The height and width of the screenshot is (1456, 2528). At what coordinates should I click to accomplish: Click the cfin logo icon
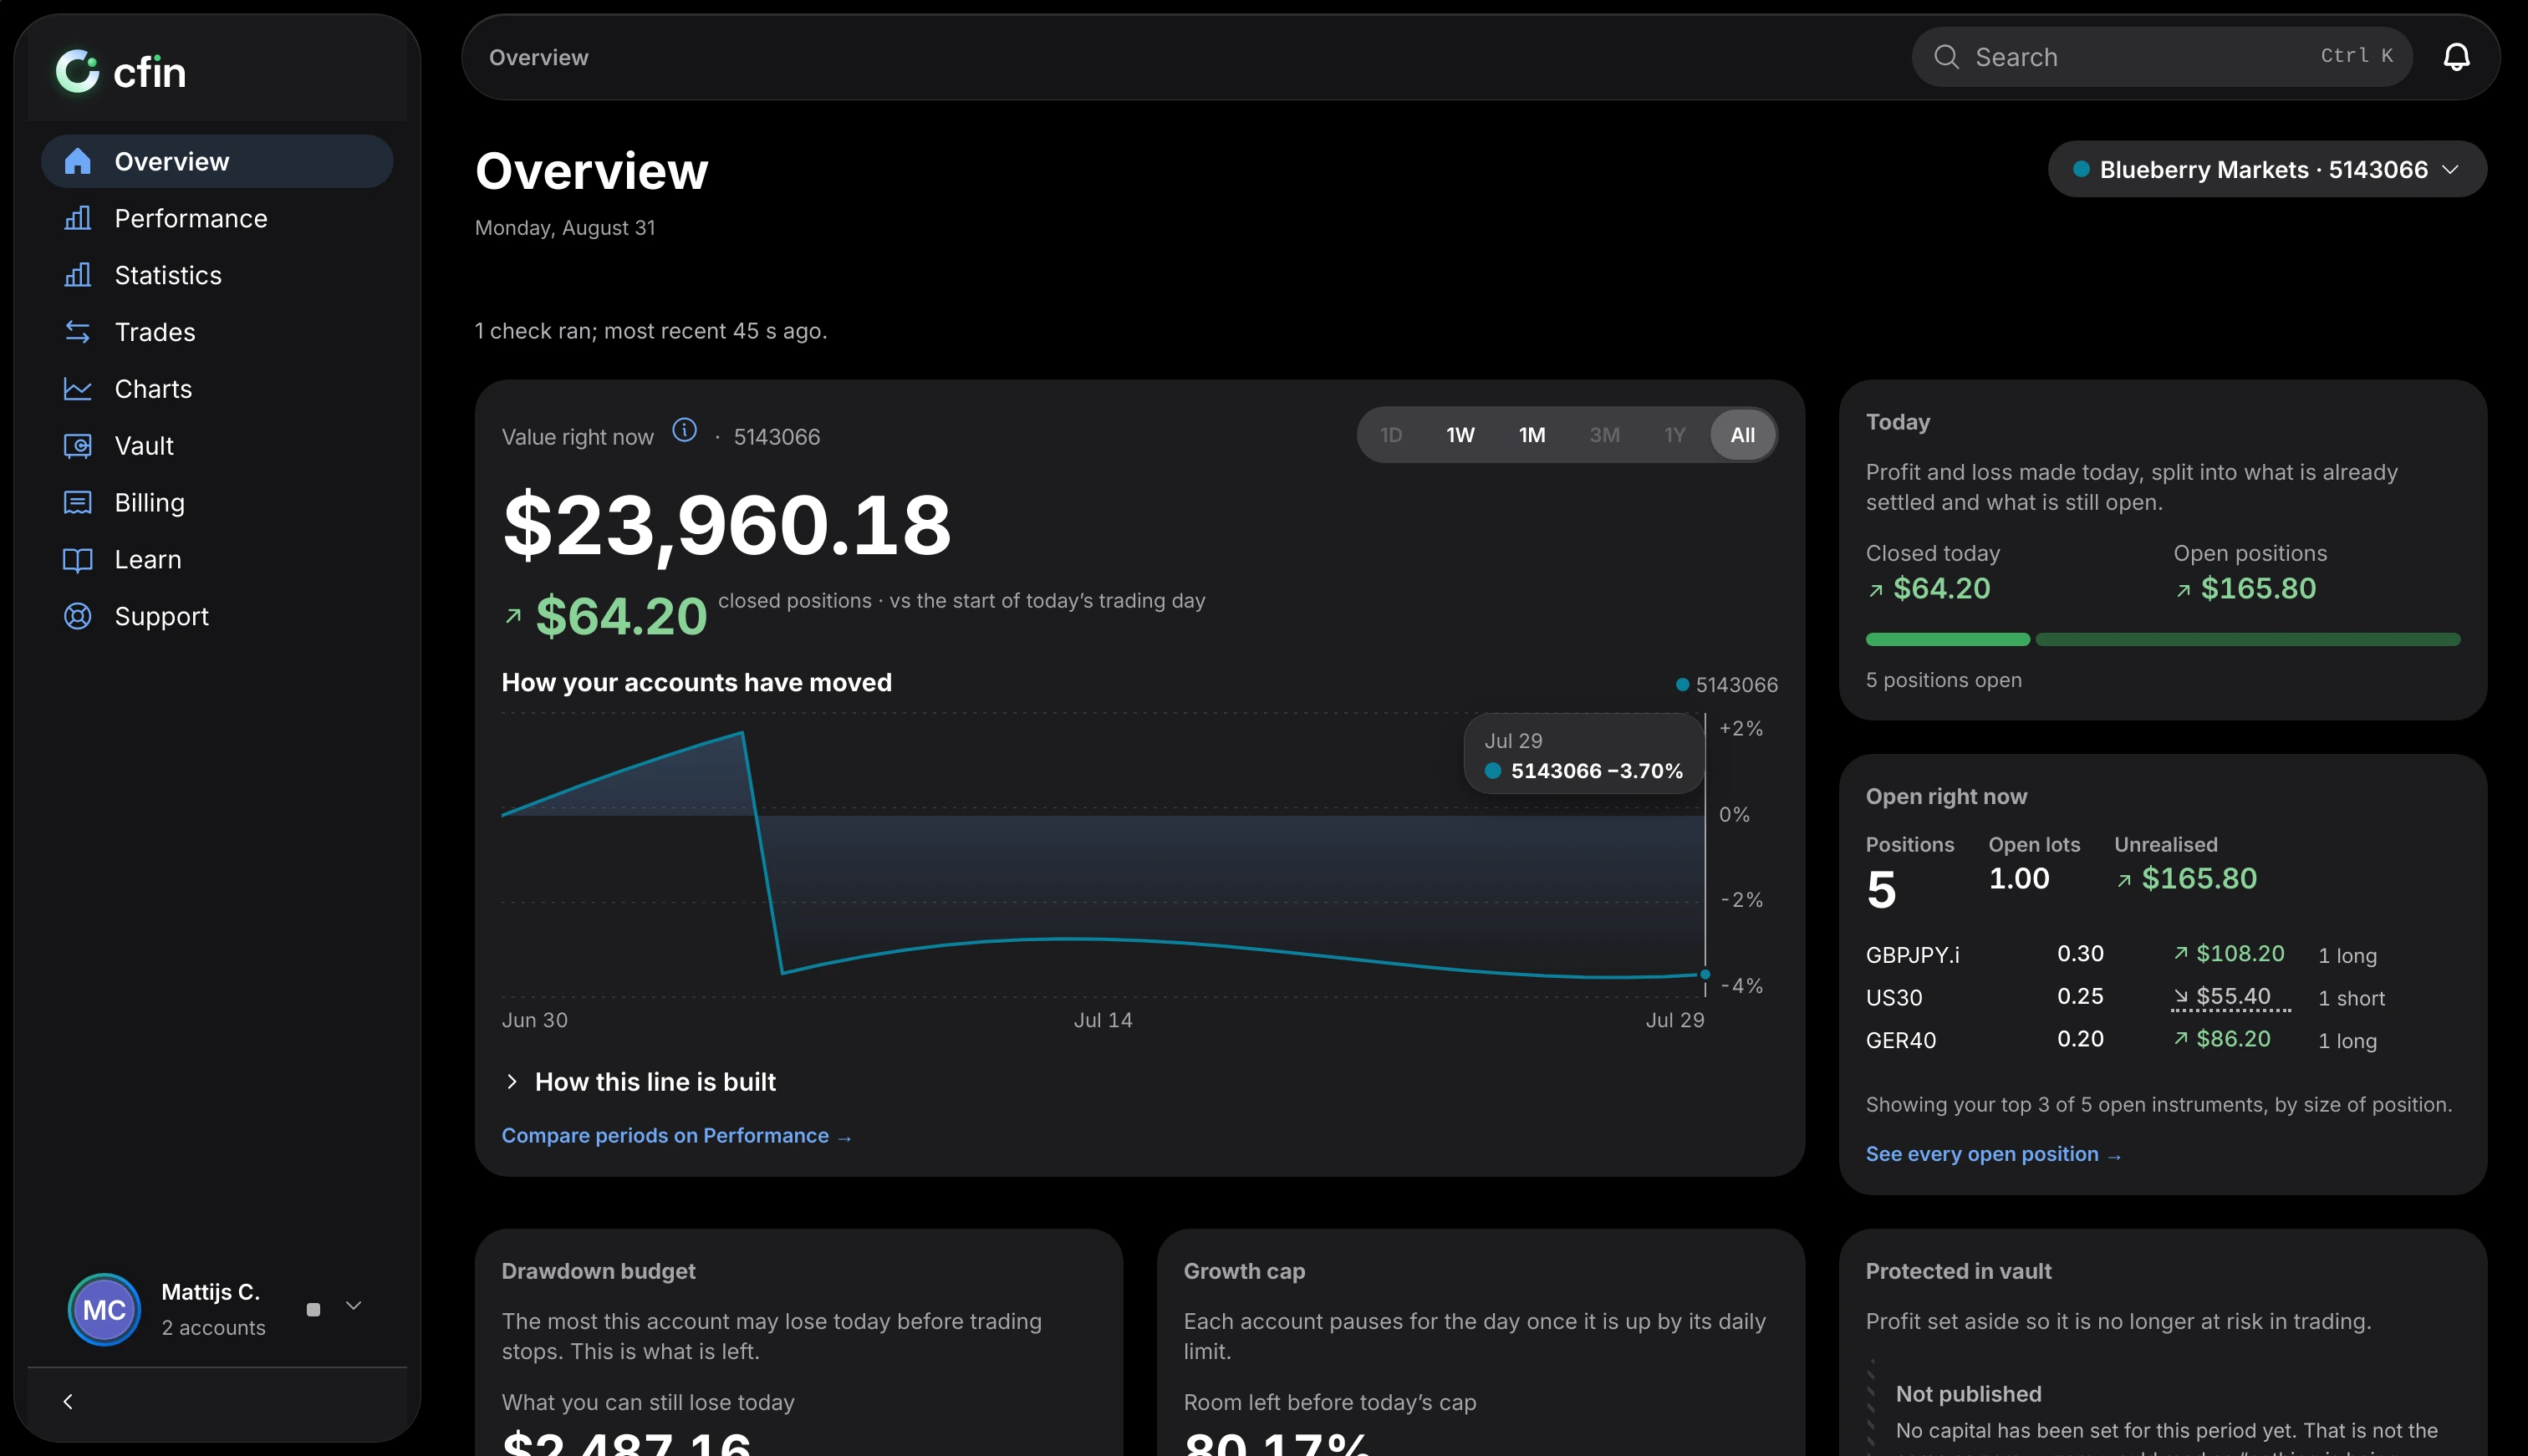[78, 71]
